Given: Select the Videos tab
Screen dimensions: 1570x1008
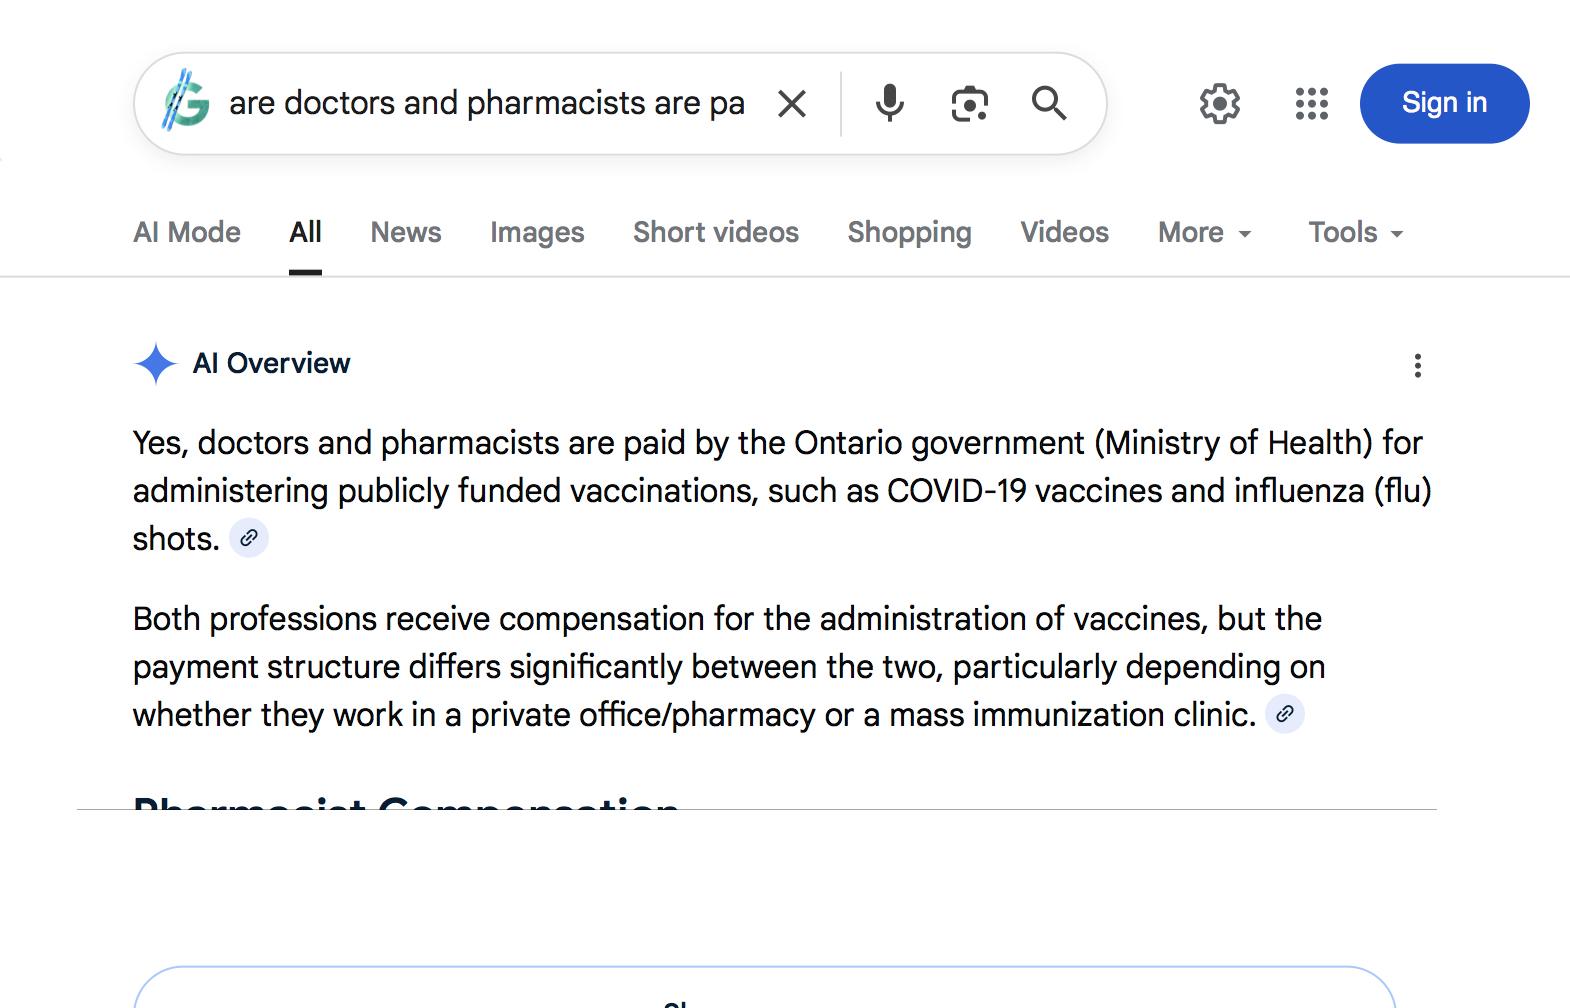Looking at the screenshot, I should (x=1064, y=233).
